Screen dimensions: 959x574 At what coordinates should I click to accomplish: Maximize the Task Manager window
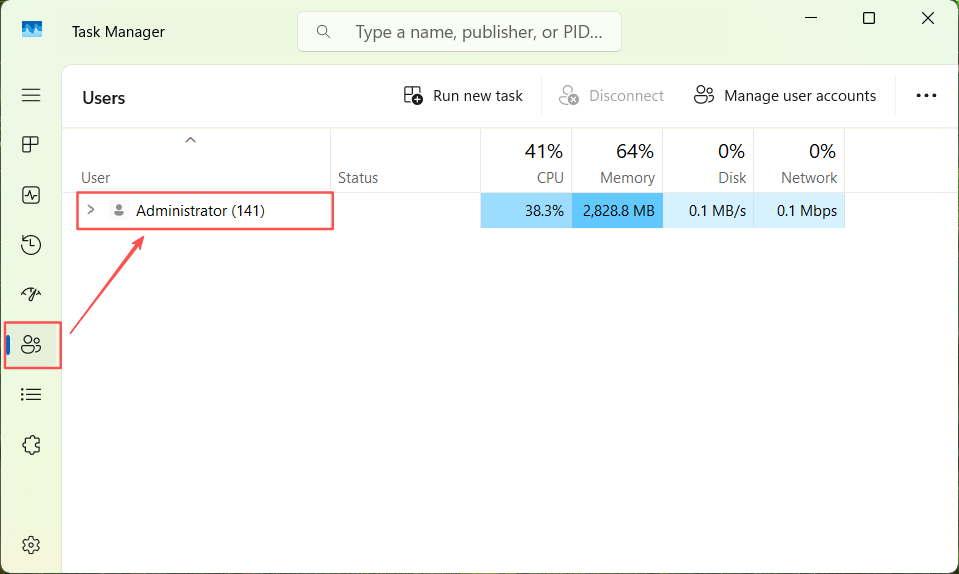[x=868, y=18]
